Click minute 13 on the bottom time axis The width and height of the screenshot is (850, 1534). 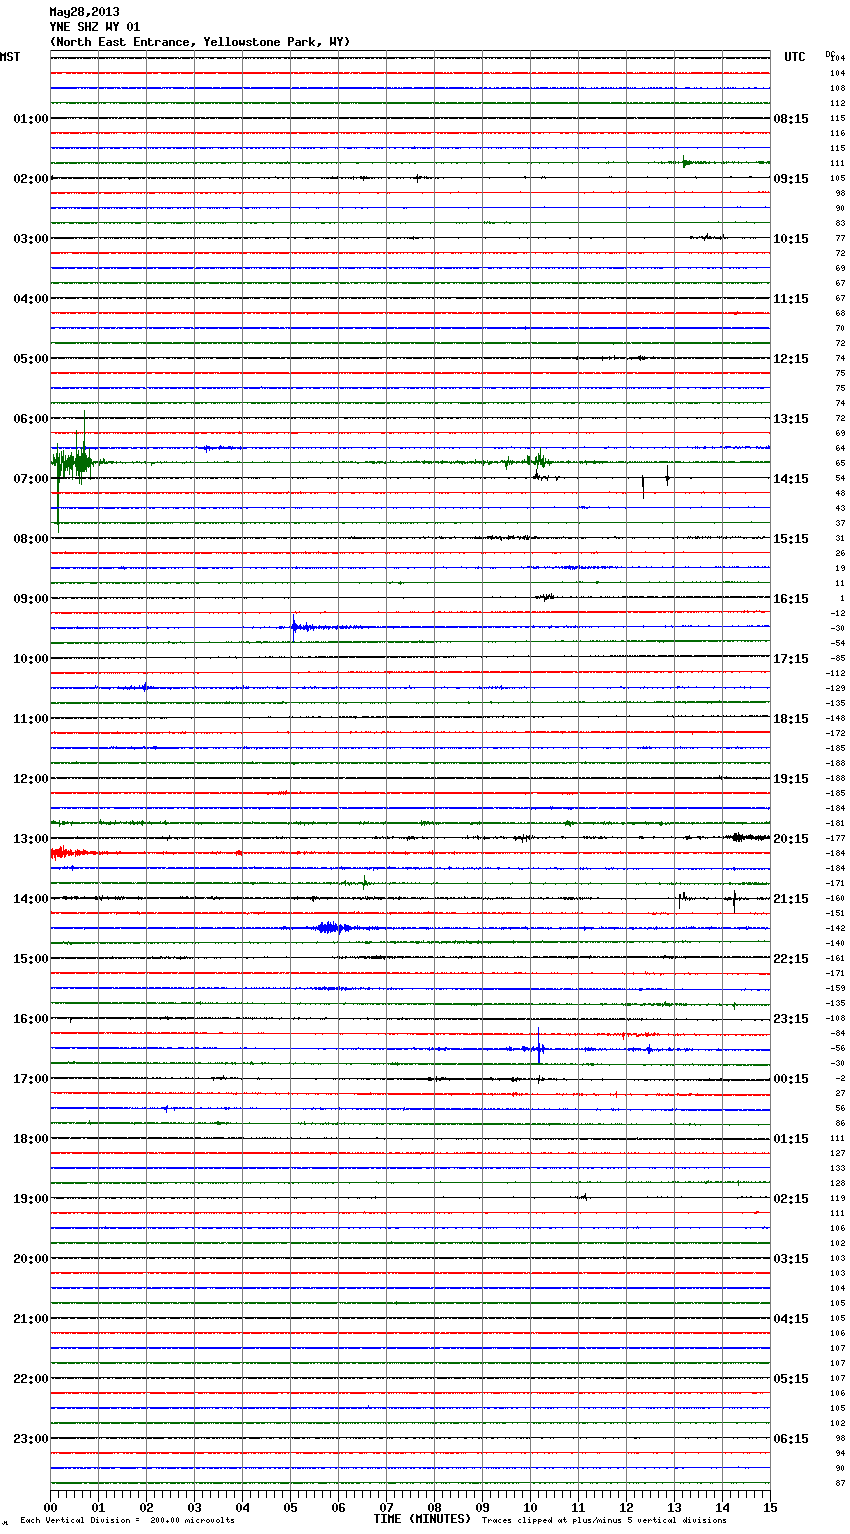pos(675,1506)
